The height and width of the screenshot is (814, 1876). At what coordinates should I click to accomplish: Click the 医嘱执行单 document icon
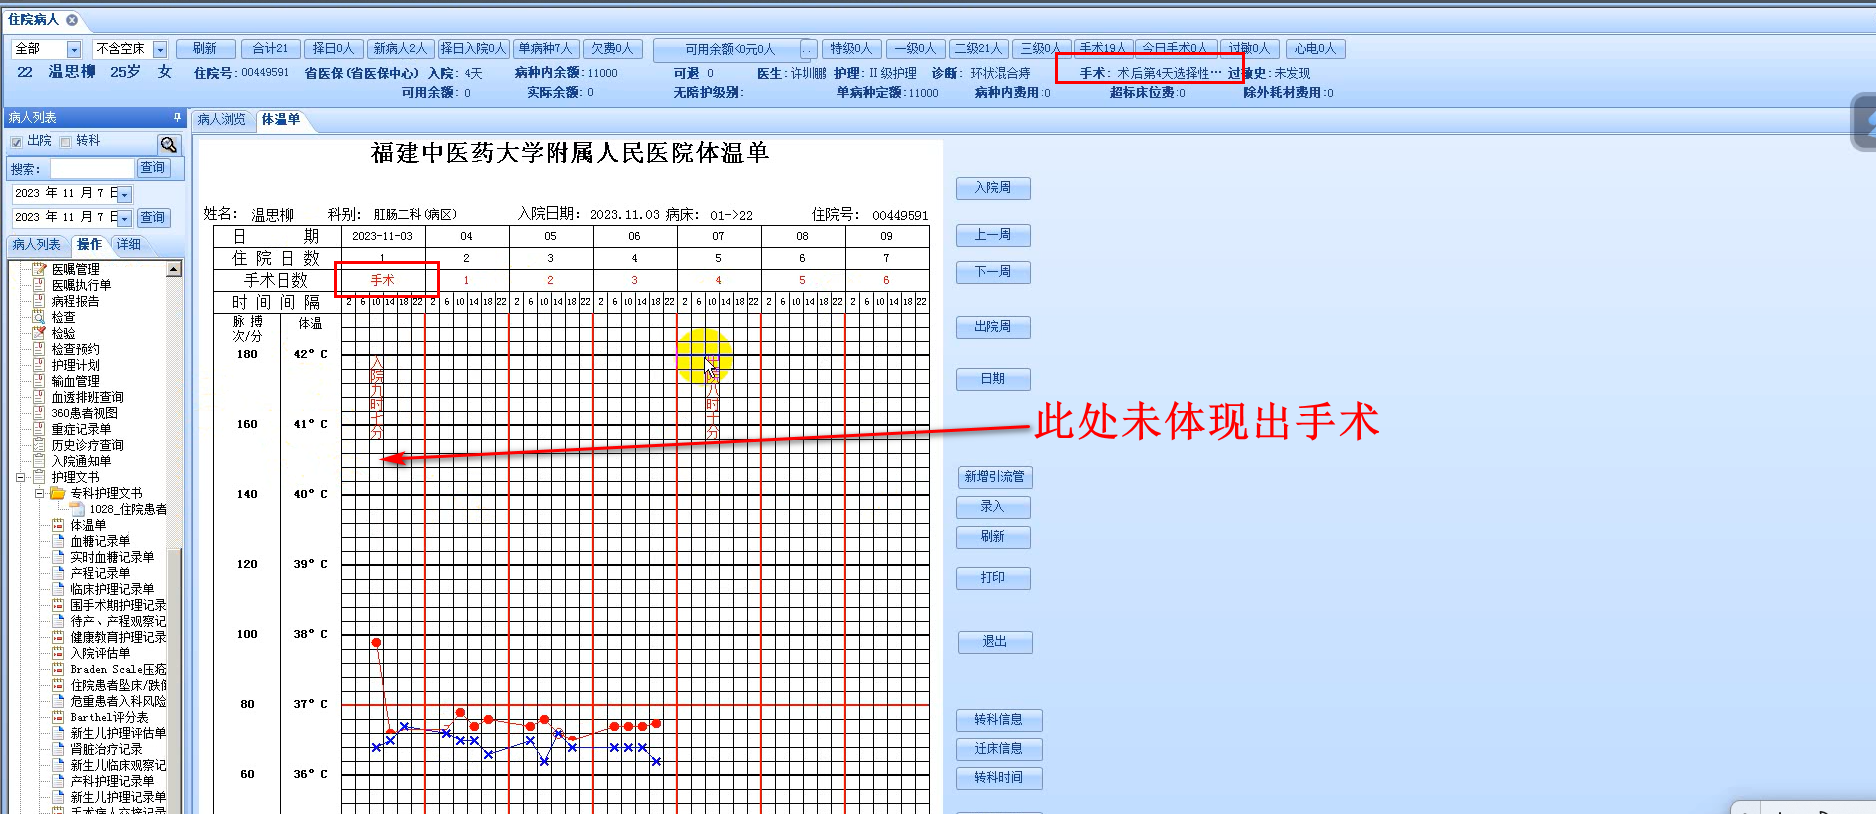[x=40, y=285]
